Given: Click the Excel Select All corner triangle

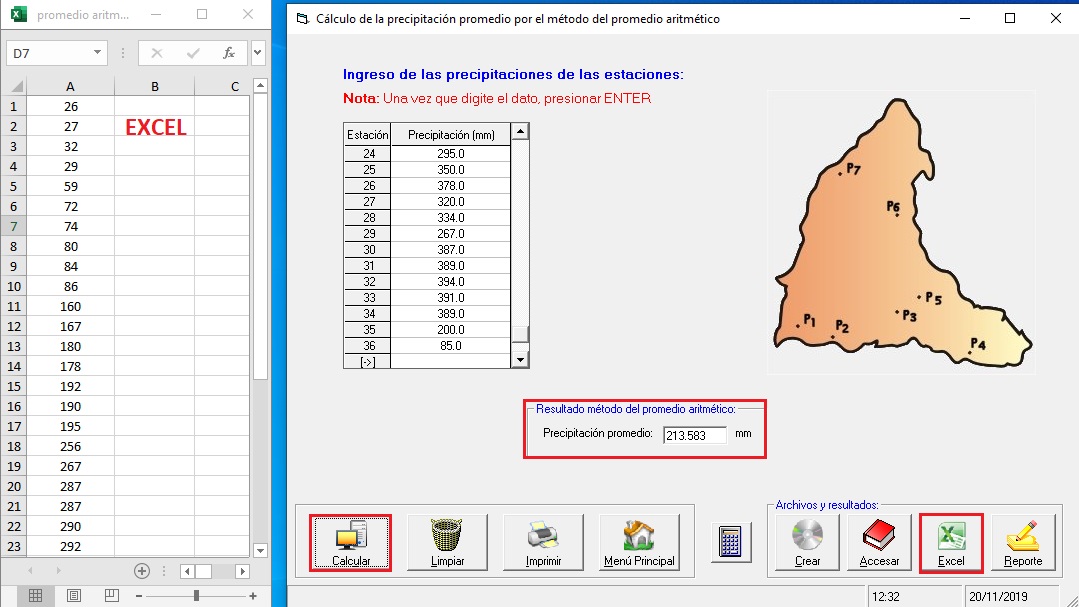Looking at the screenshot, I should [17, 87].
